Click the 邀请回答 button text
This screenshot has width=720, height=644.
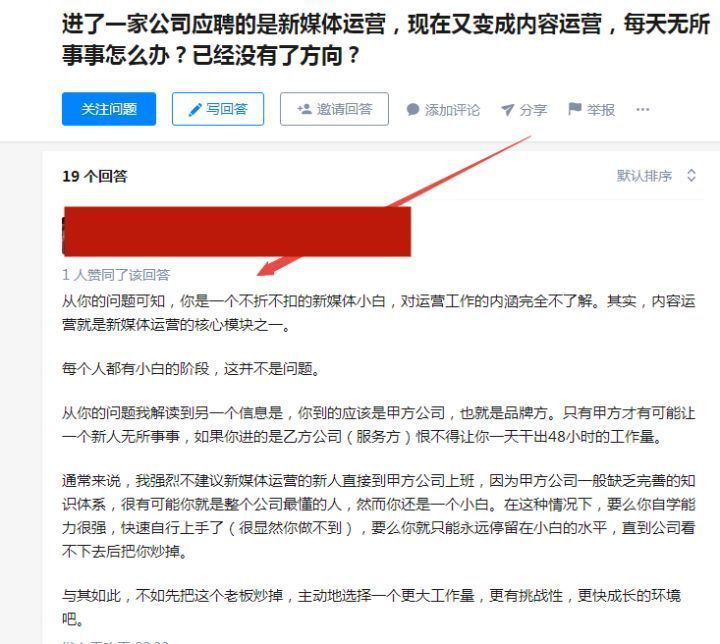pos(344,109)
